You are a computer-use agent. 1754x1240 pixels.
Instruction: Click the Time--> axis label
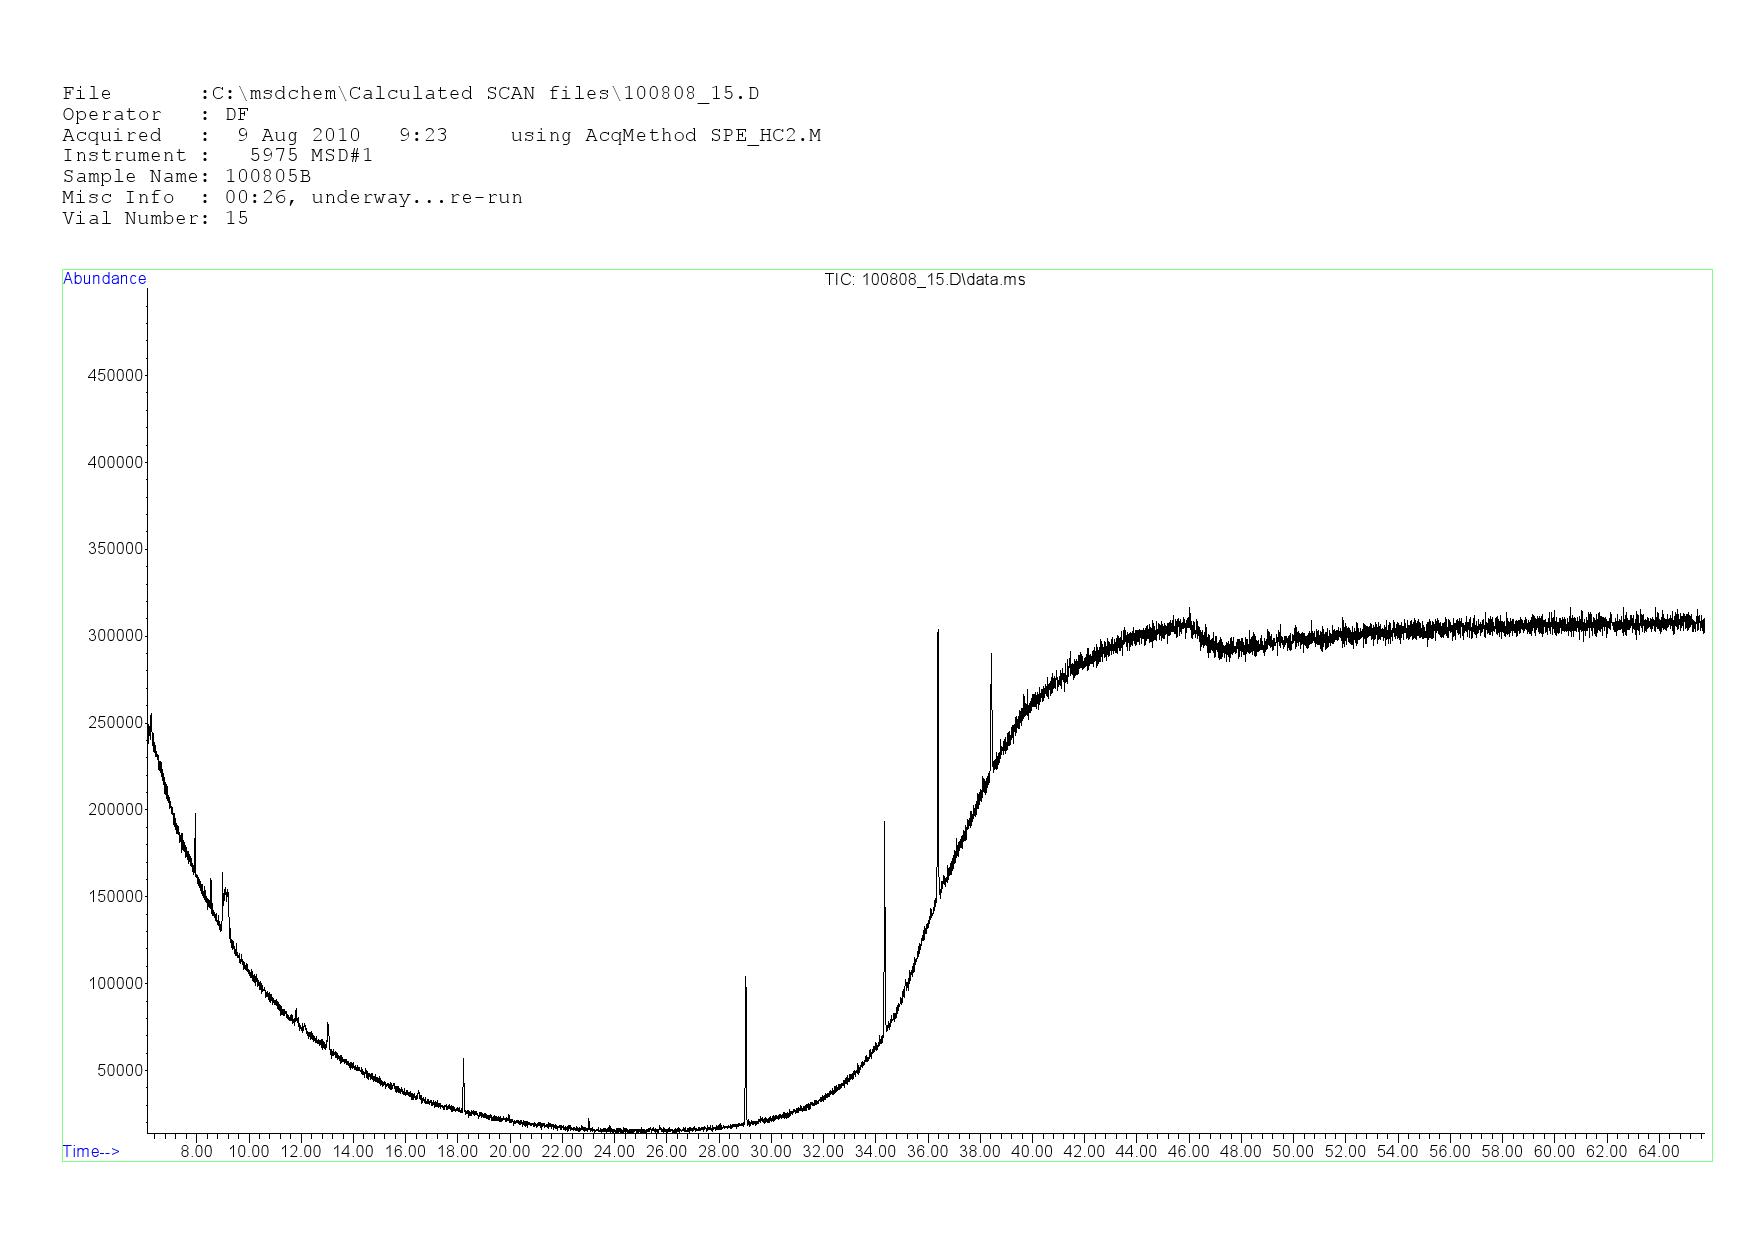(x=91, y=1151)
